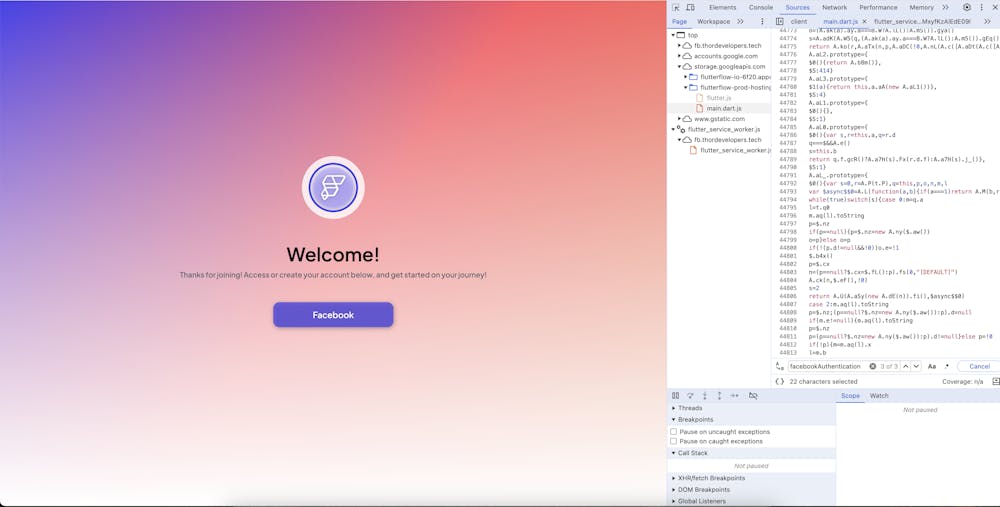
Task: Go to previous search match arrow
Action: (906, 367)
